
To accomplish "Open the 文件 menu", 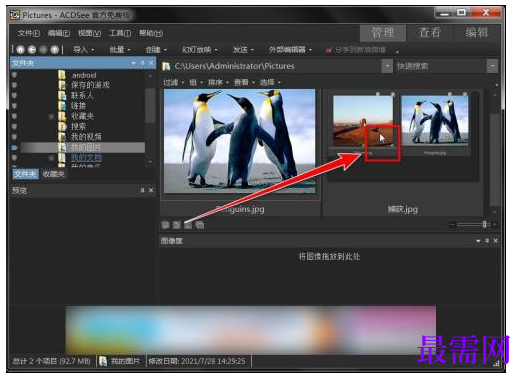I will coord(29,33).
